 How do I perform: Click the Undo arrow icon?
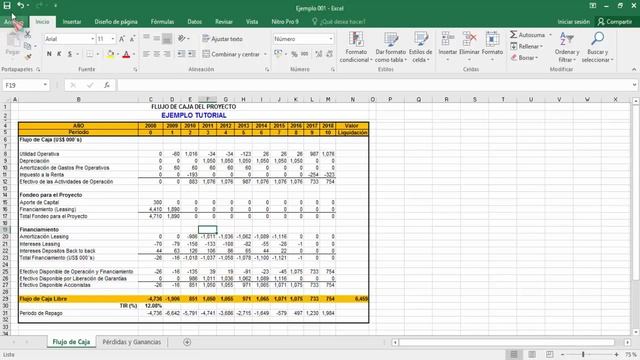(20, 5)
